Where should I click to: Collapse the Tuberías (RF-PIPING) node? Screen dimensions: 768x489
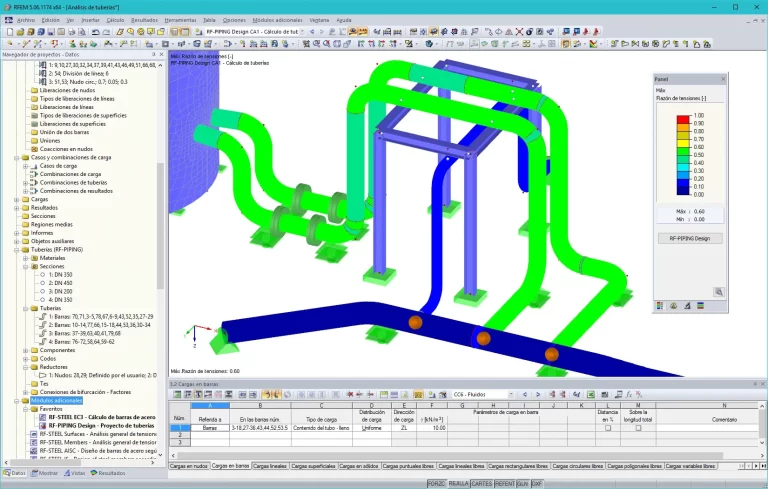coord(17,250)
